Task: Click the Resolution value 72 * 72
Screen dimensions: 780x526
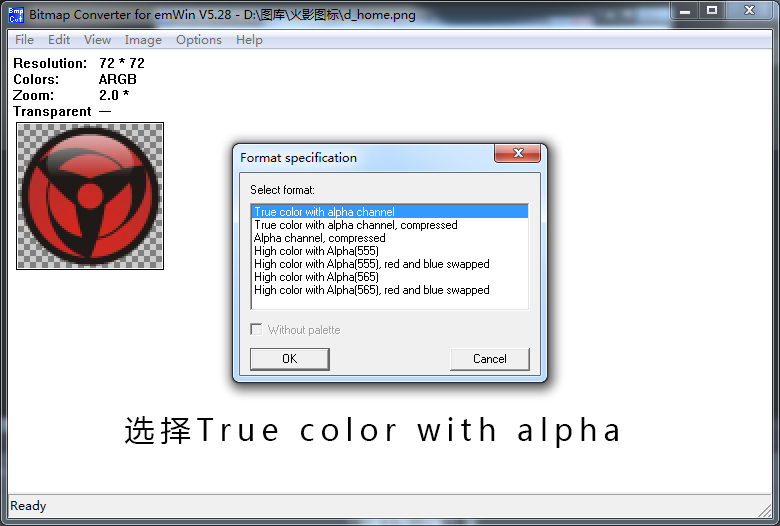Action: pyautogui.click(x=122, y=63)
